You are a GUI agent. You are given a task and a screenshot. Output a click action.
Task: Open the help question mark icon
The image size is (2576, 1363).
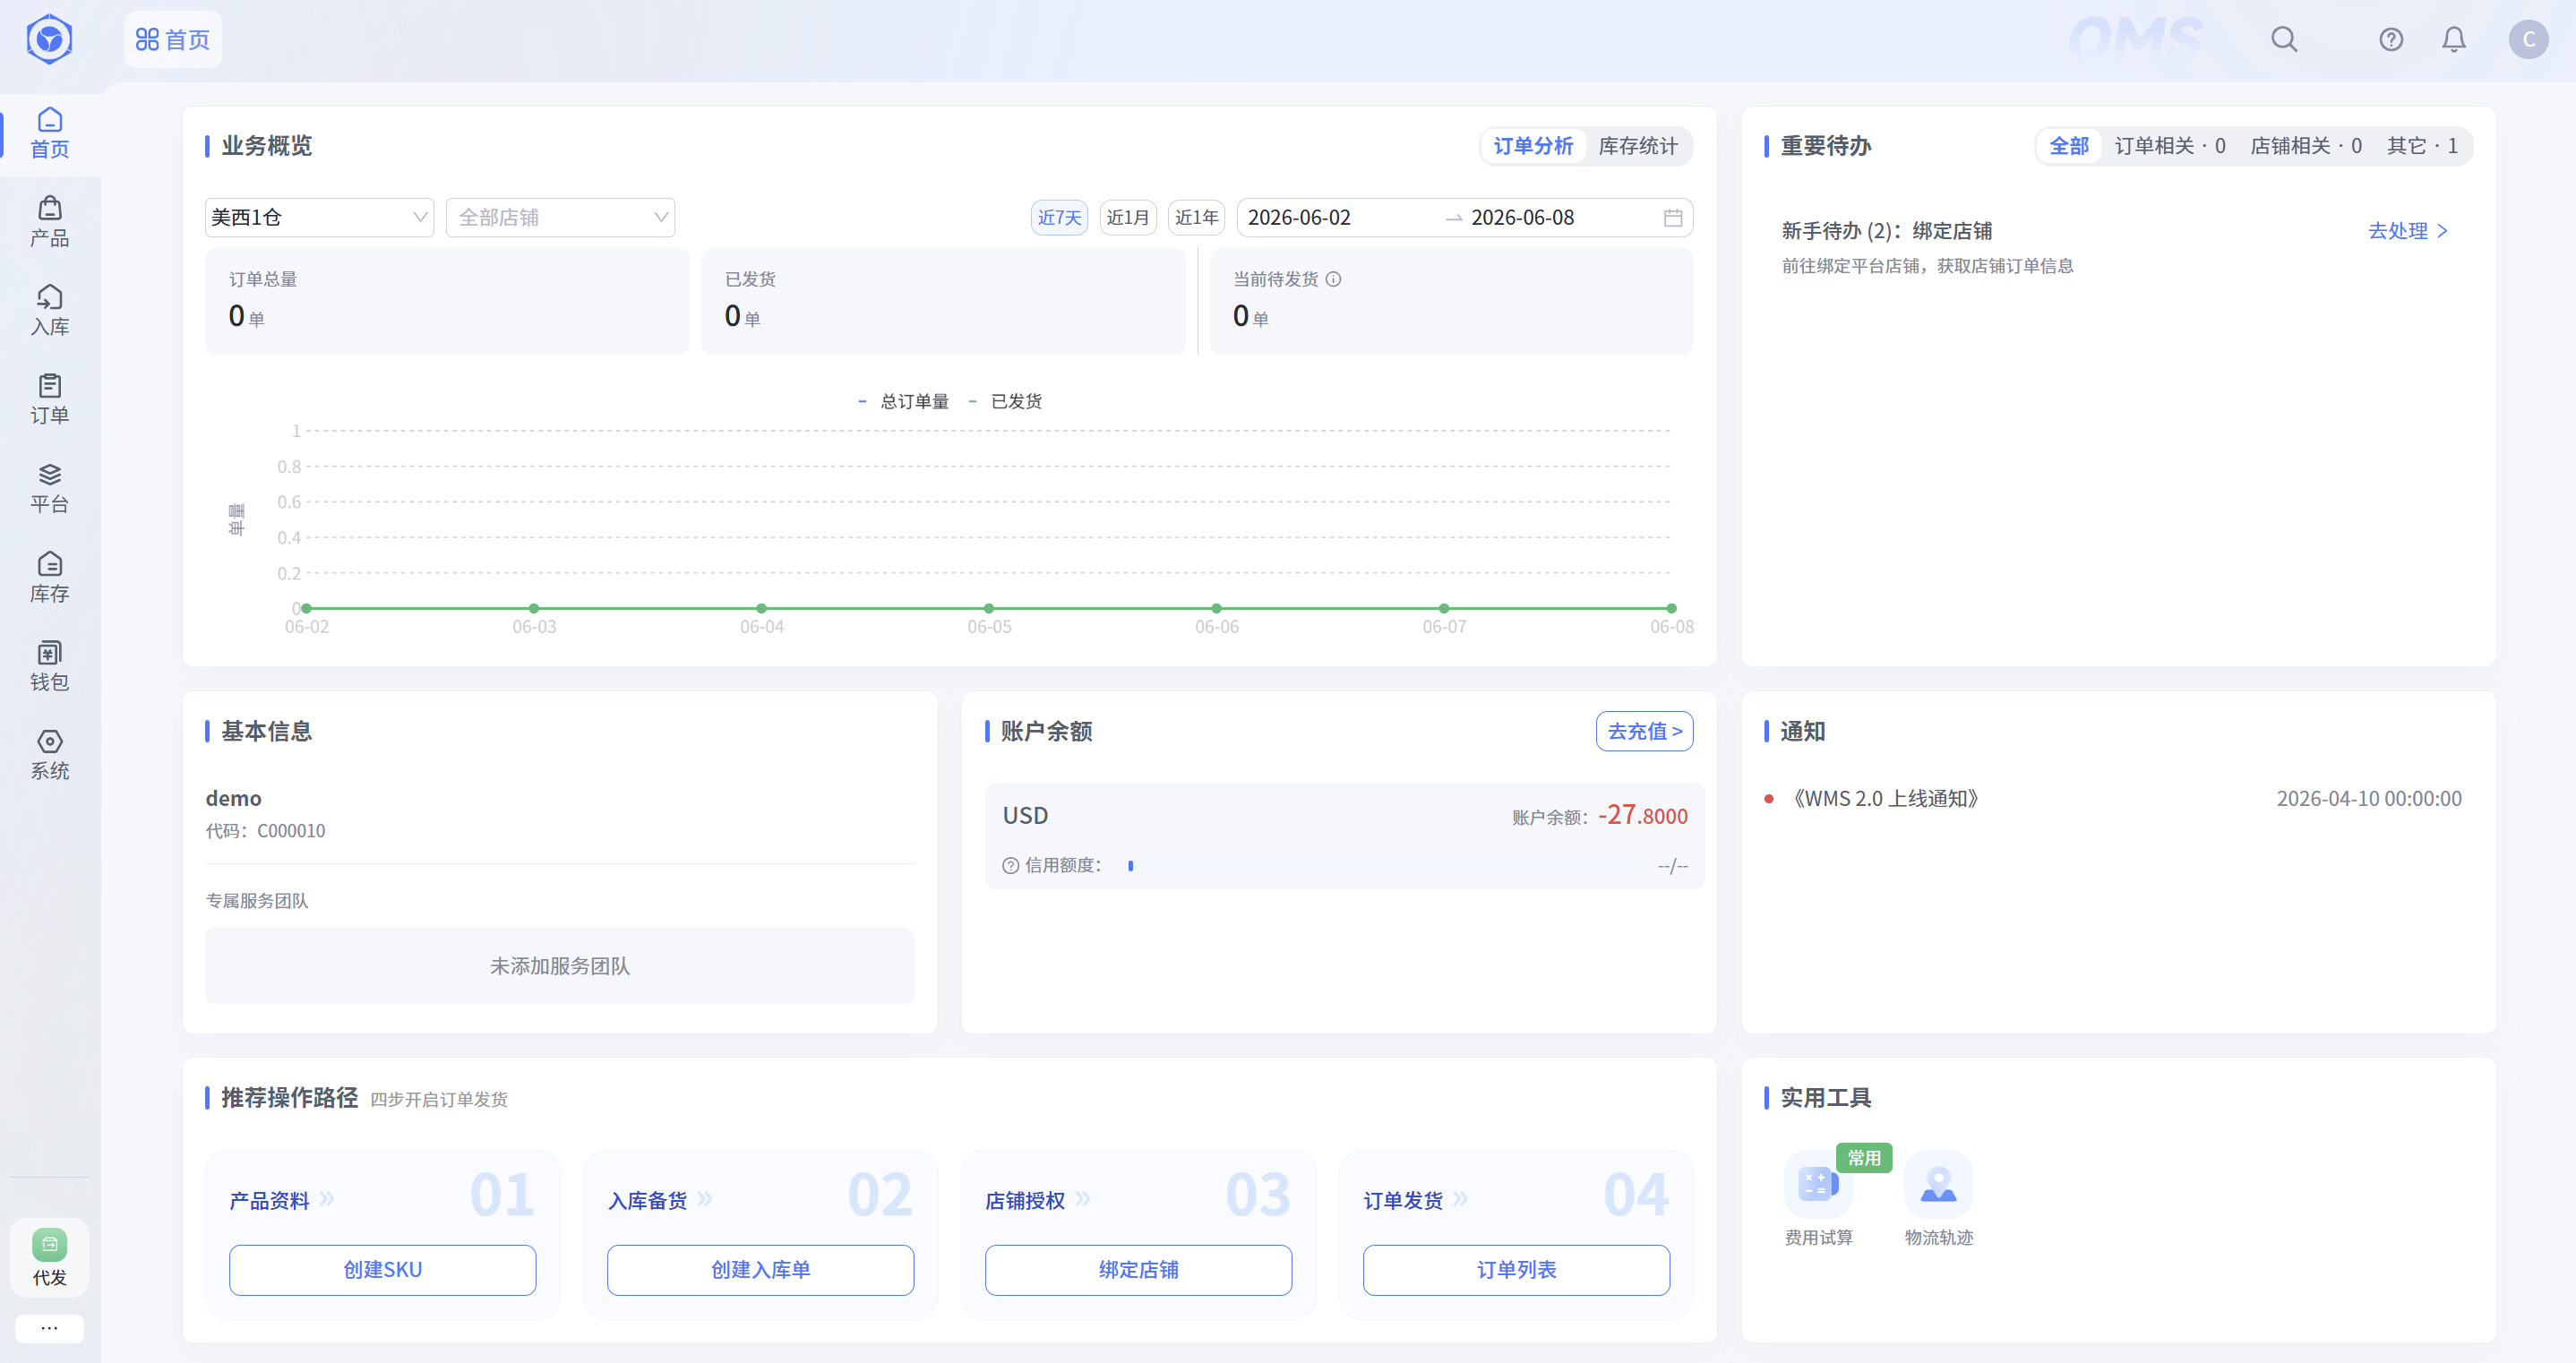point(2391,40)
